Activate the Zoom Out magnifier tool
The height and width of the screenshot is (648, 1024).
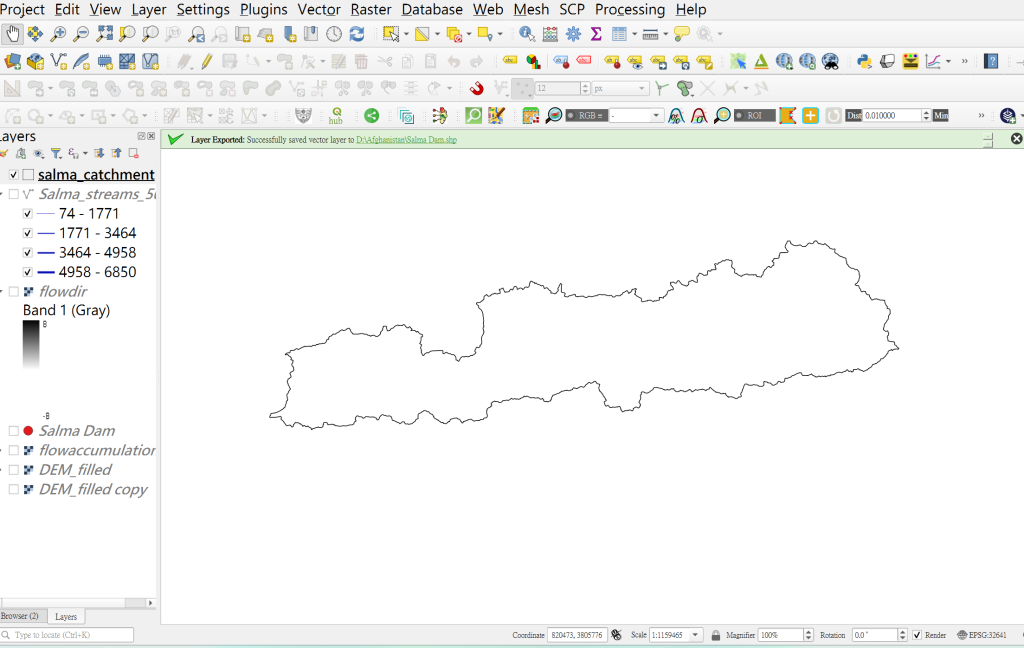[81, 34]
